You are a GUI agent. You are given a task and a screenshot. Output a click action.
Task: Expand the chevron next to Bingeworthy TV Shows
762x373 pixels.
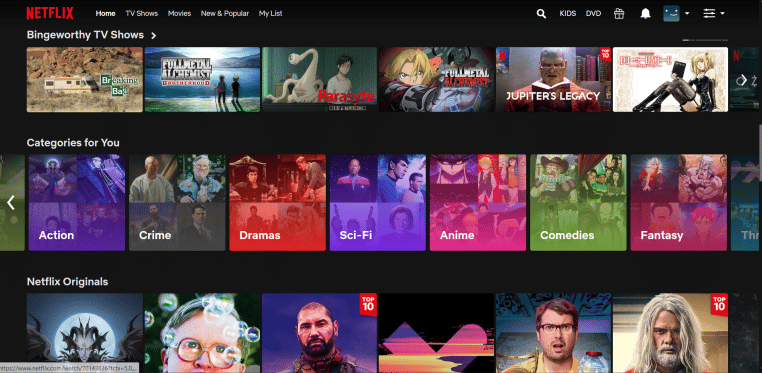click(154, 35)
